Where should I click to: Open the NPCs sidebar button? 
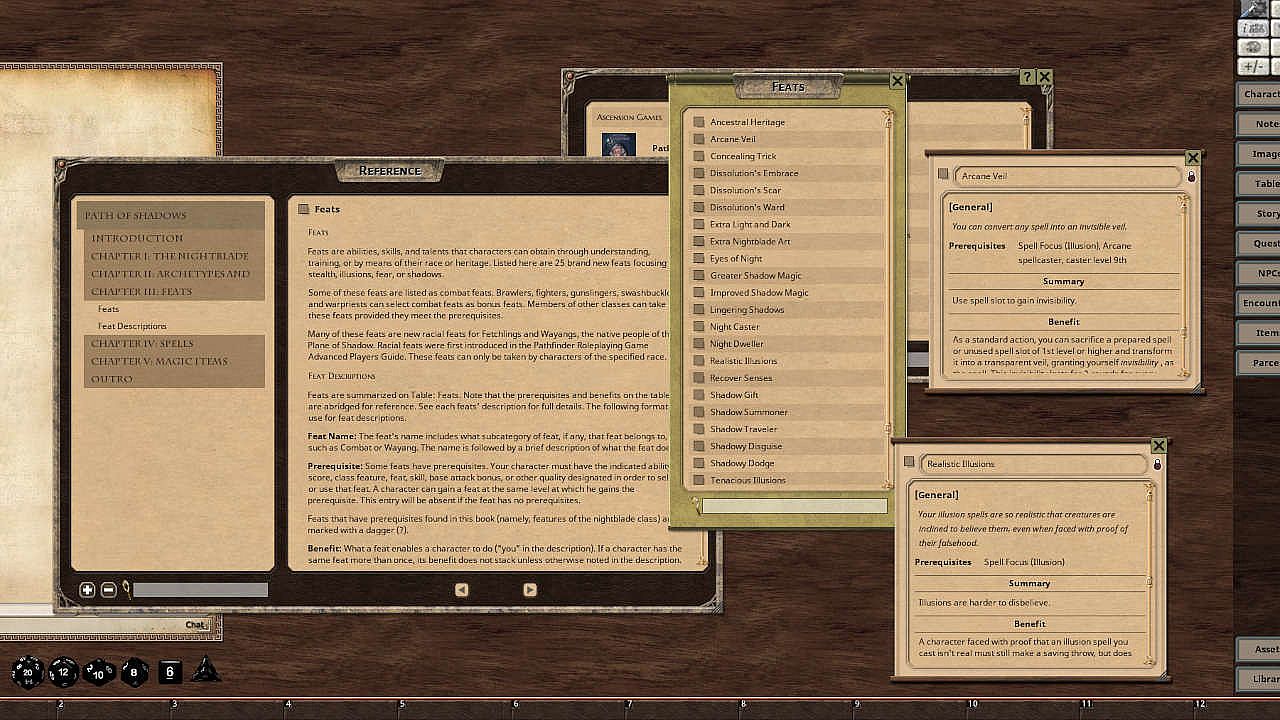pyautogui.click(x=1258, y=273)
